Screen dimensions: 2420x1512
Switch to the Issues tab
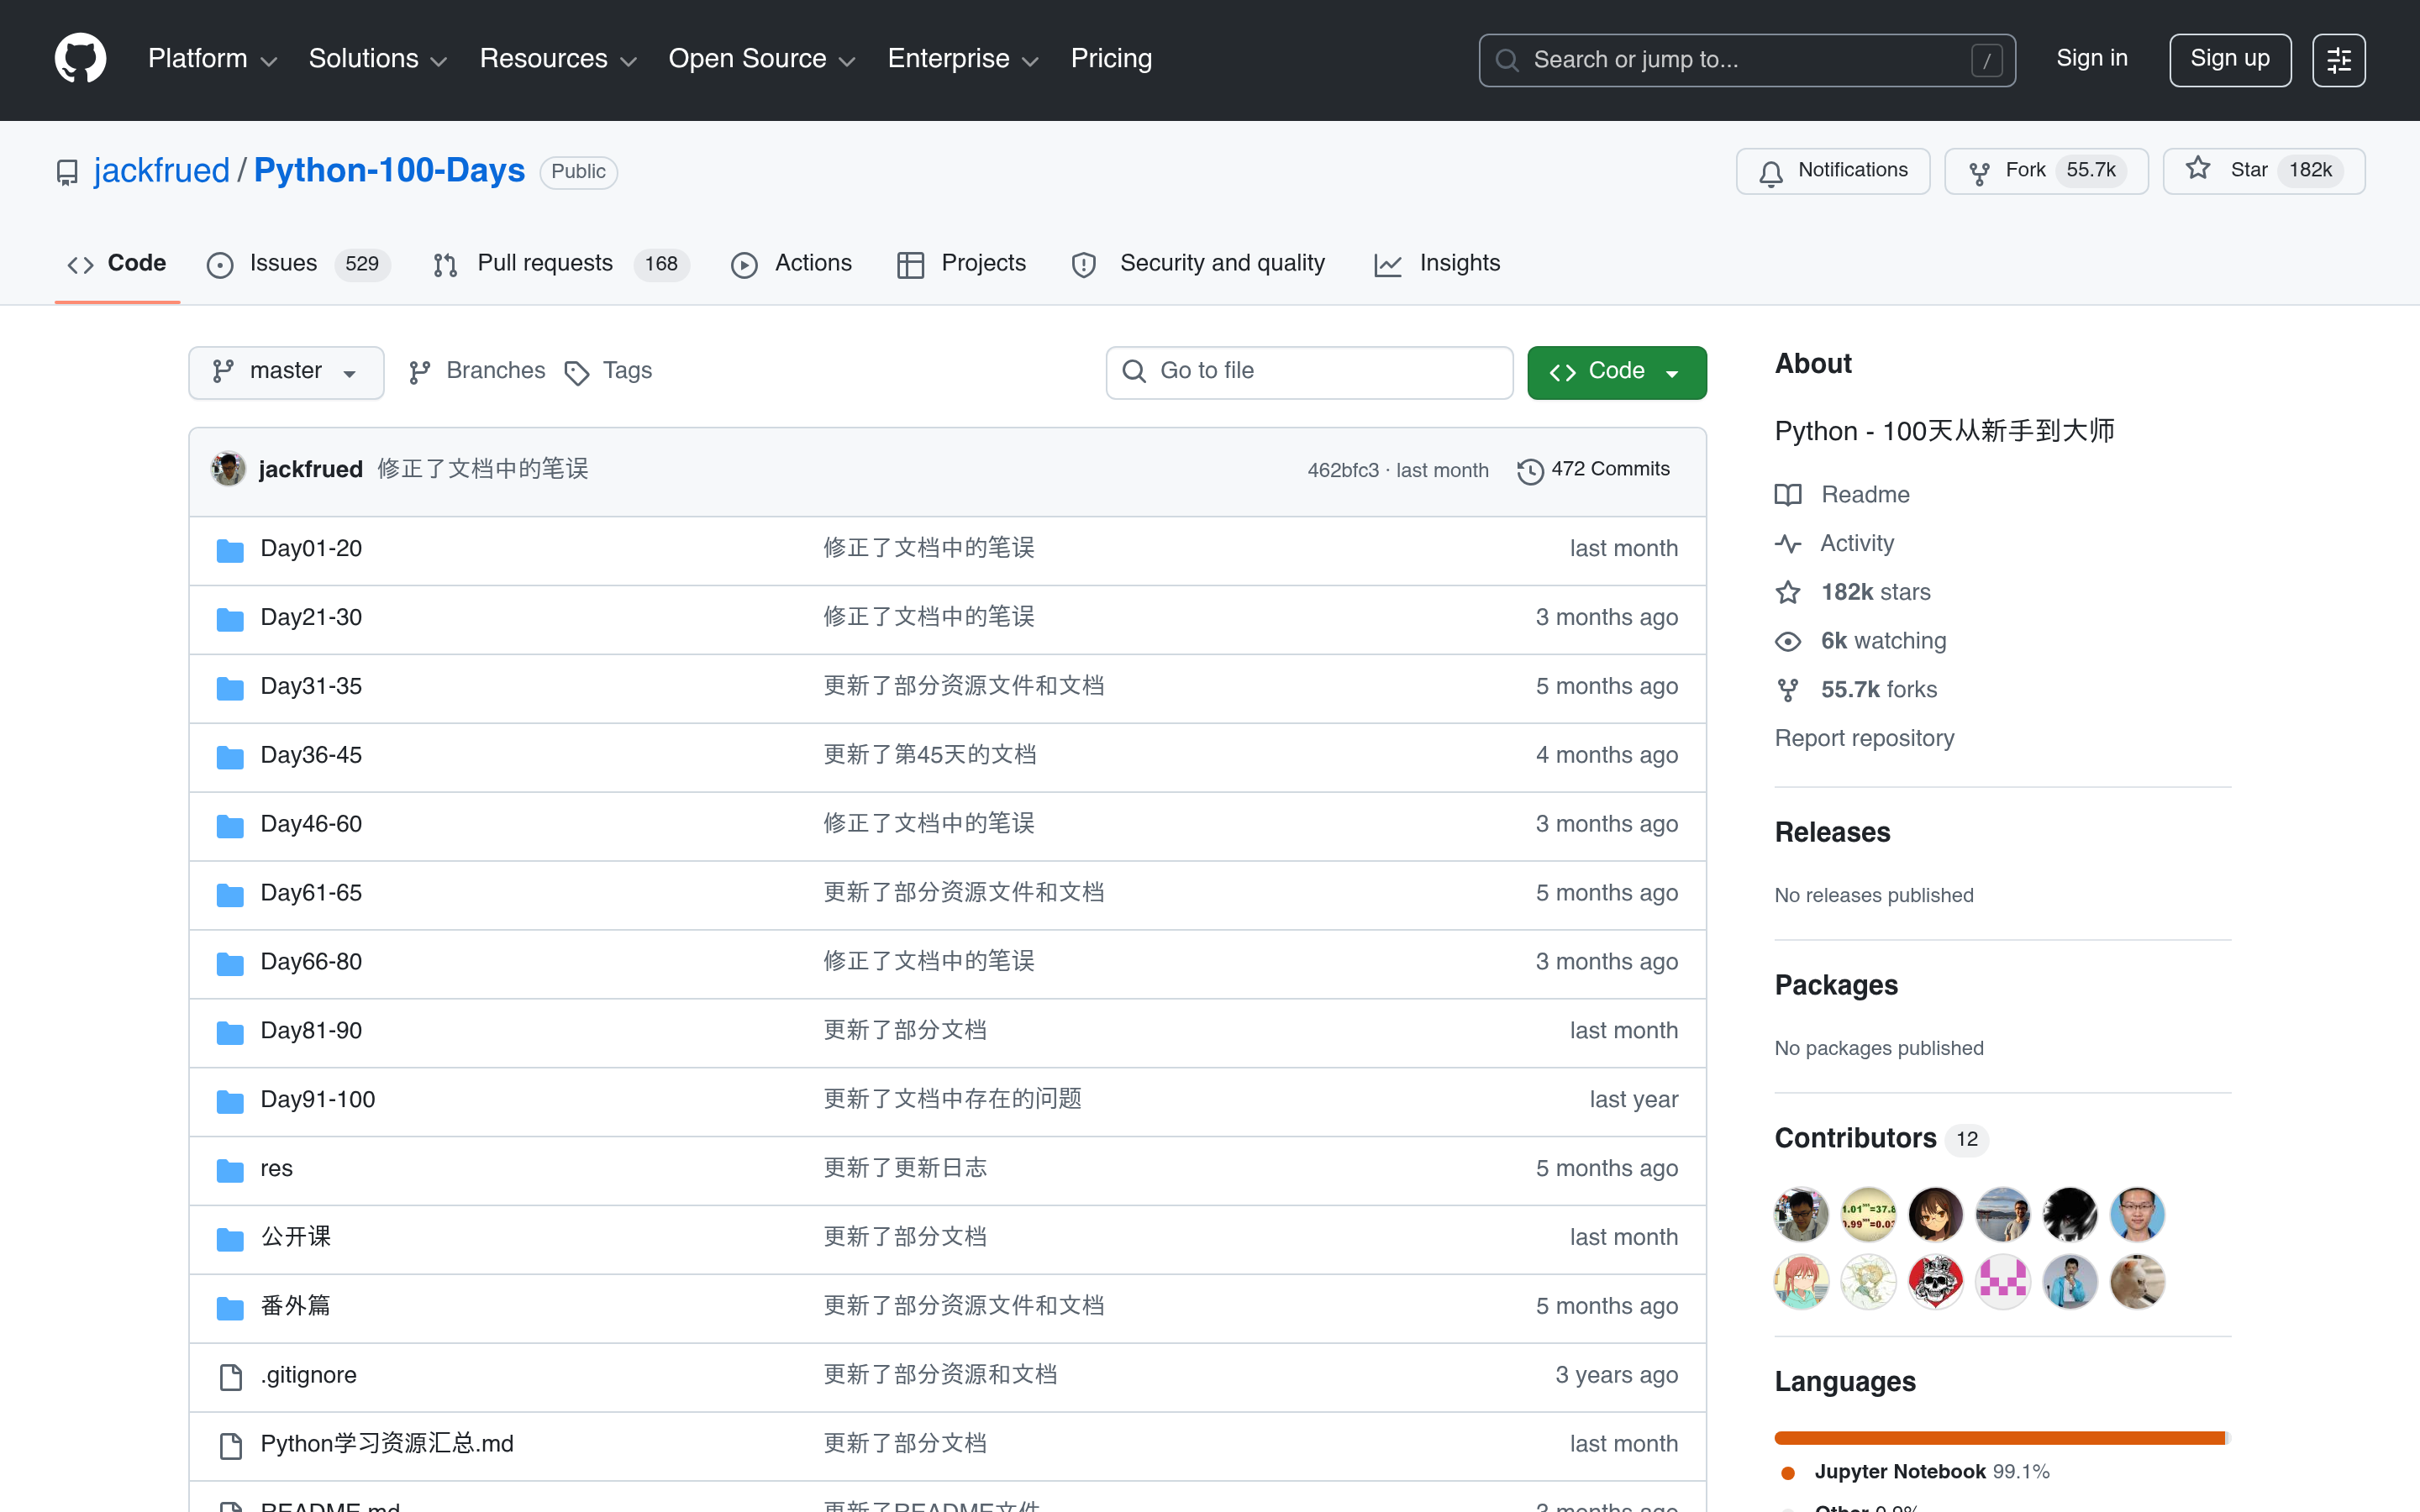click(x=298, y=264)
